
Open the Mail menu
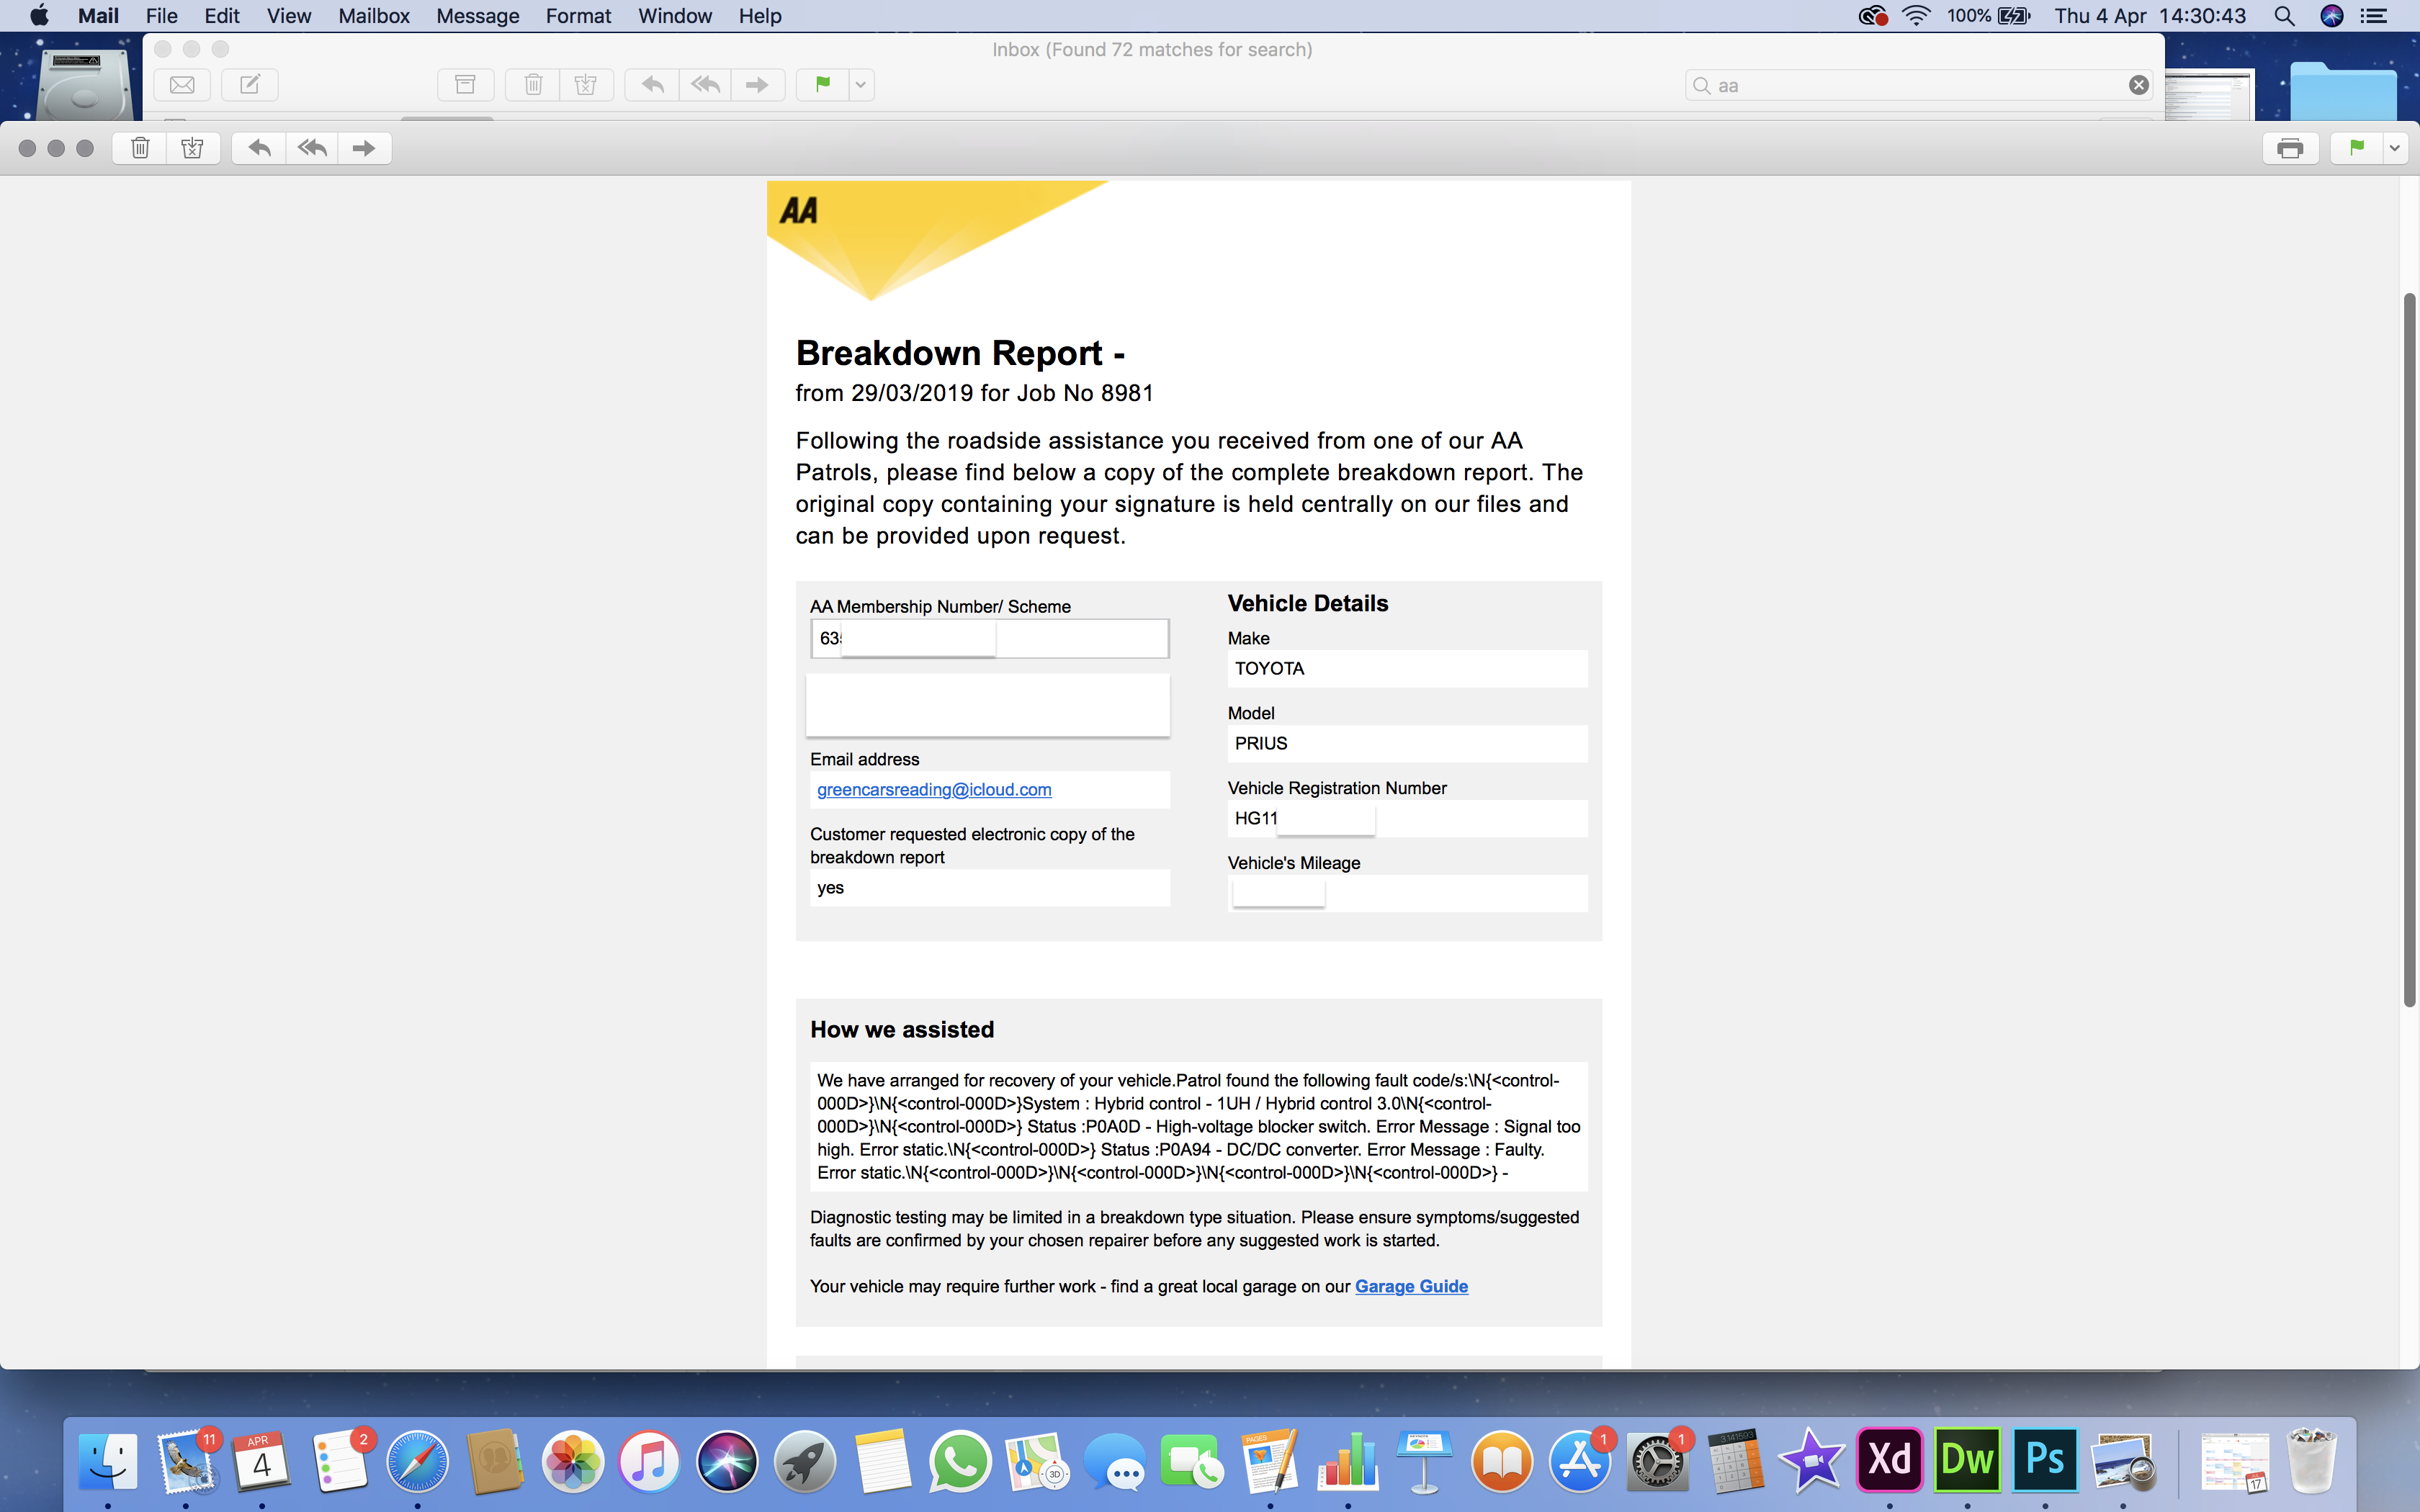coord(98,16)
